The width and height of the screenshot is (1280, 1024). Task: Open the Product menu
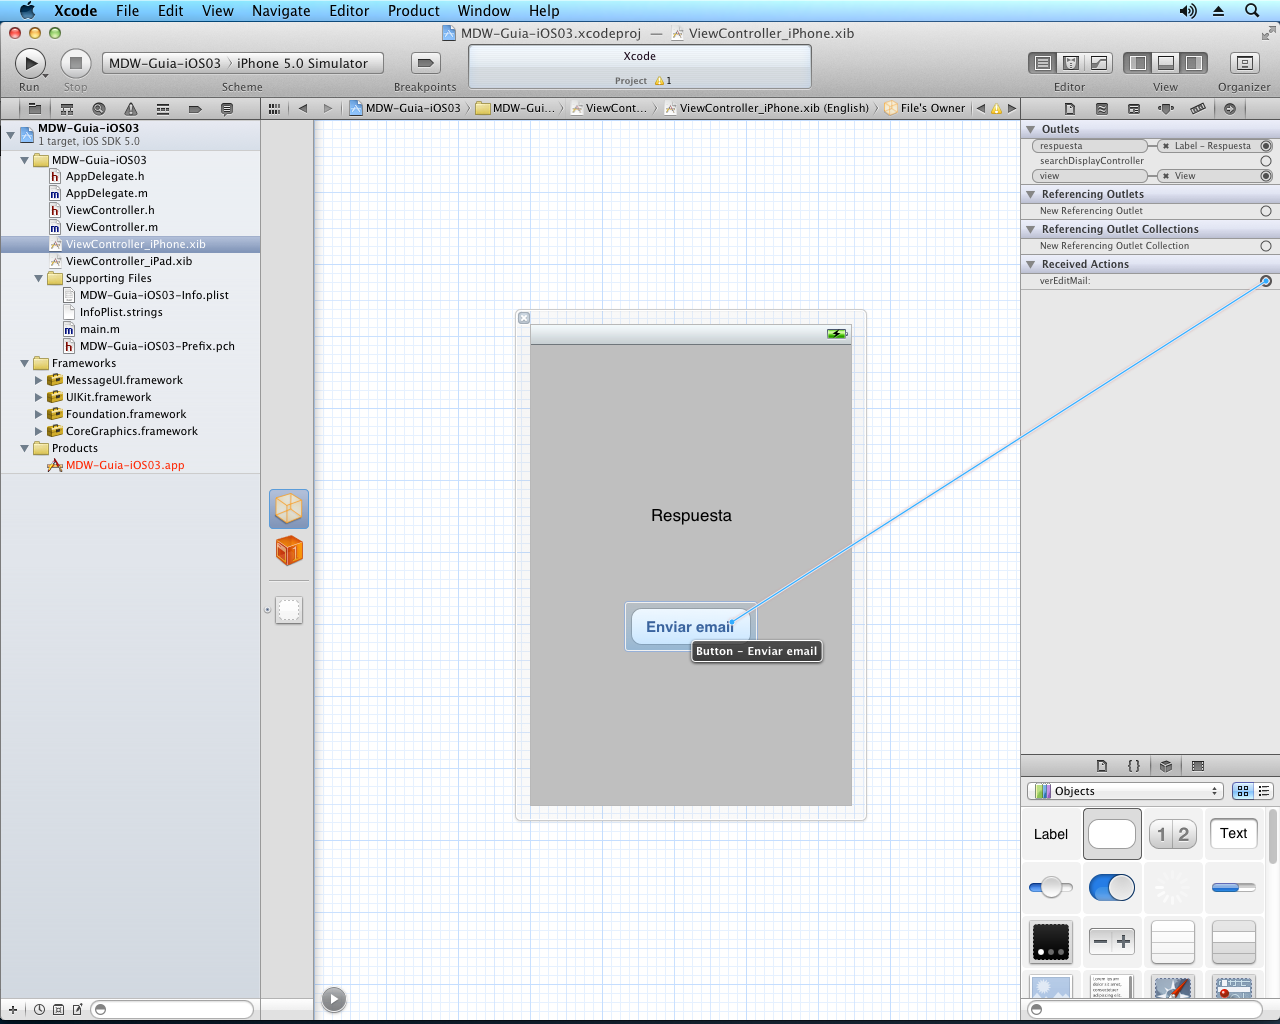[414, 11]
